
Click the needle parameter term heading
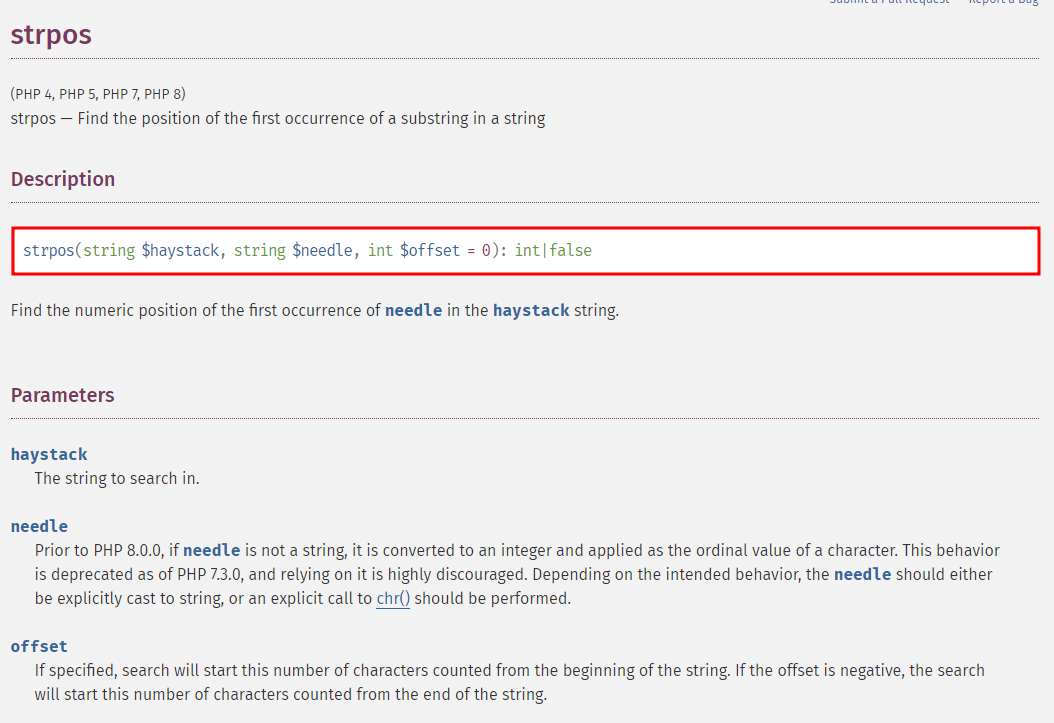[x=39, y=526]
